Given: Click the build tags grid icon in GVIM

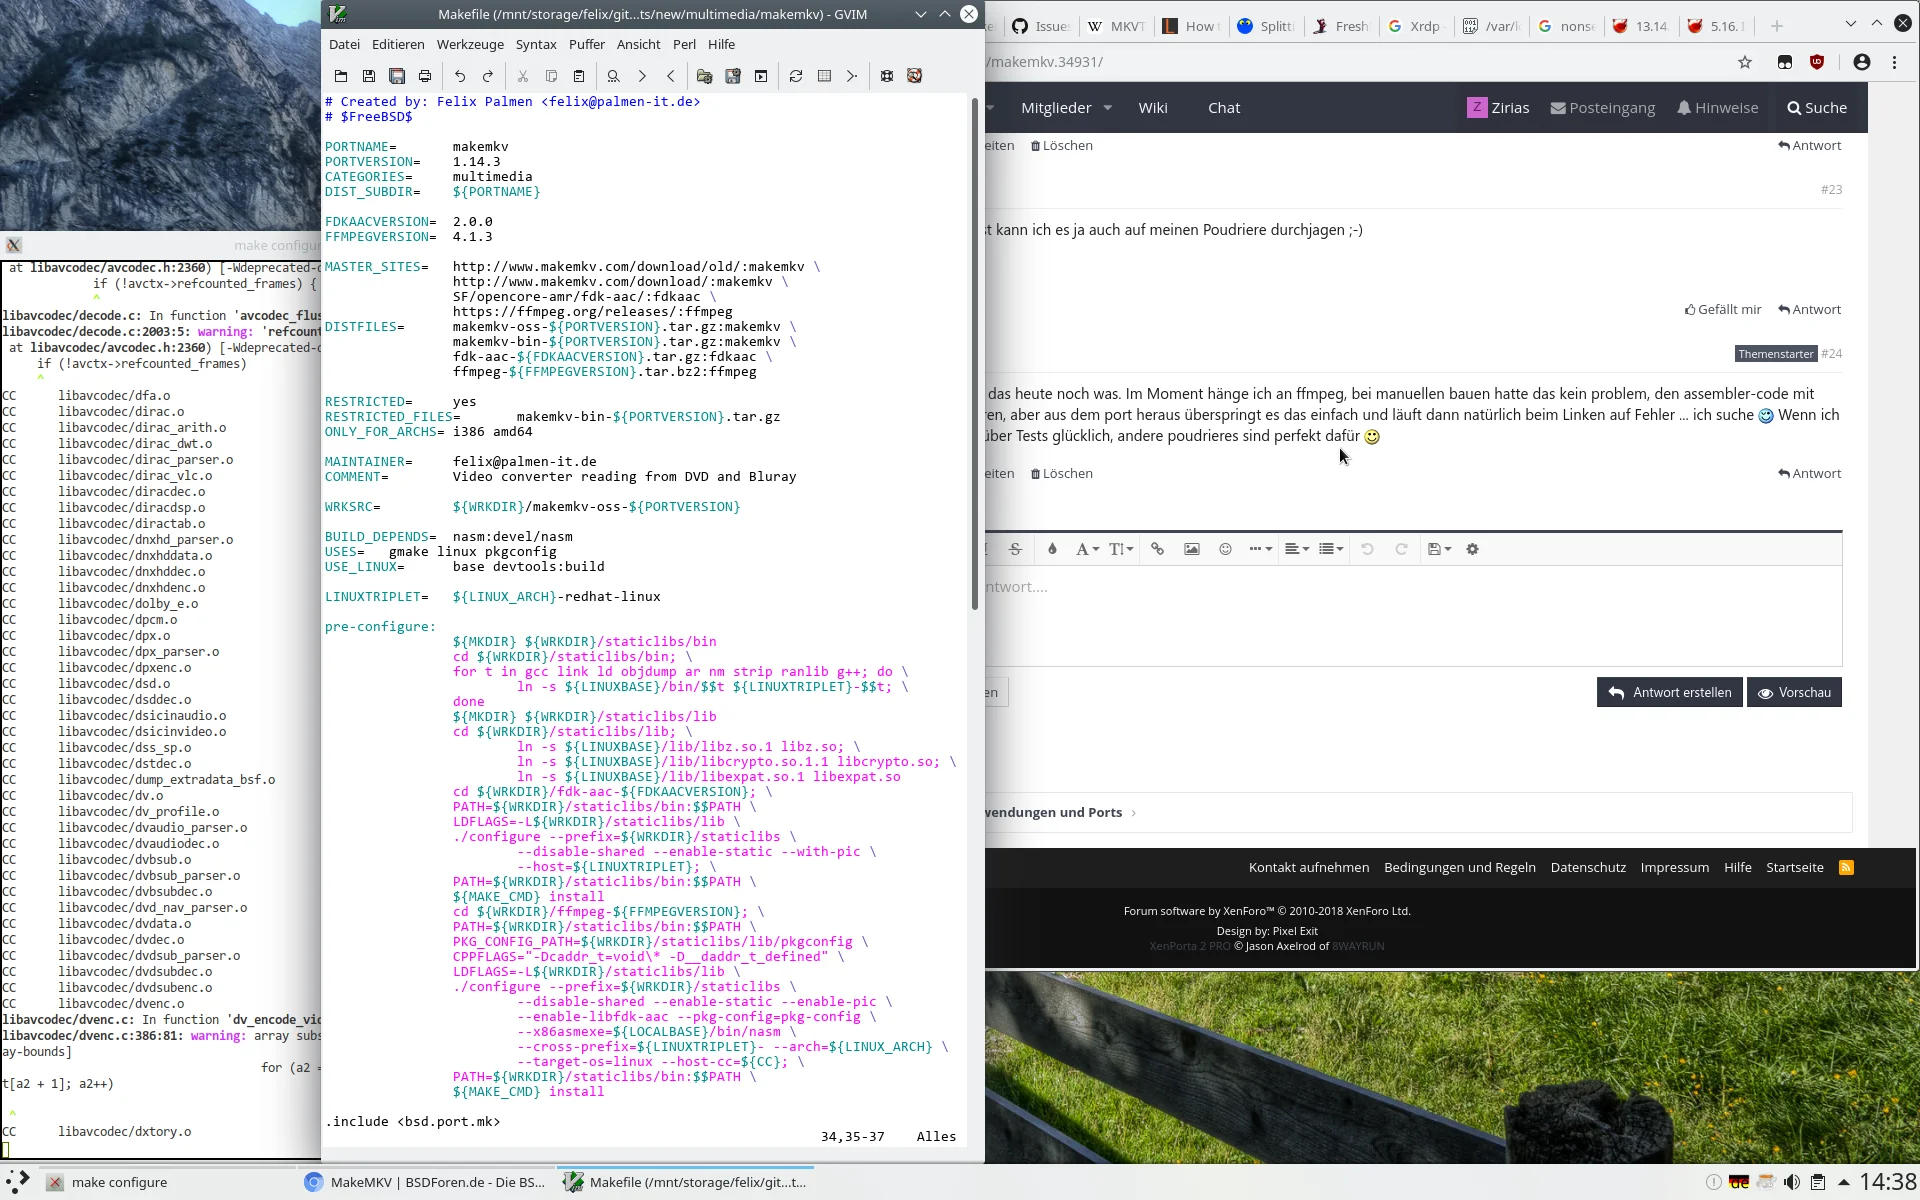Looking at the screenshot, I should click(824, 76).
